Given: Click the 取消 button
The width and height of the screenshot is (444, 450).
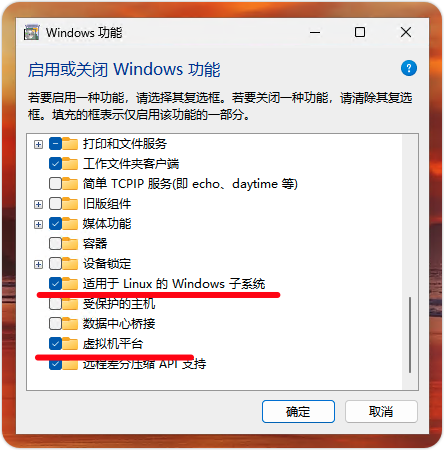Looking at the screenshot, I should point(381,412).
